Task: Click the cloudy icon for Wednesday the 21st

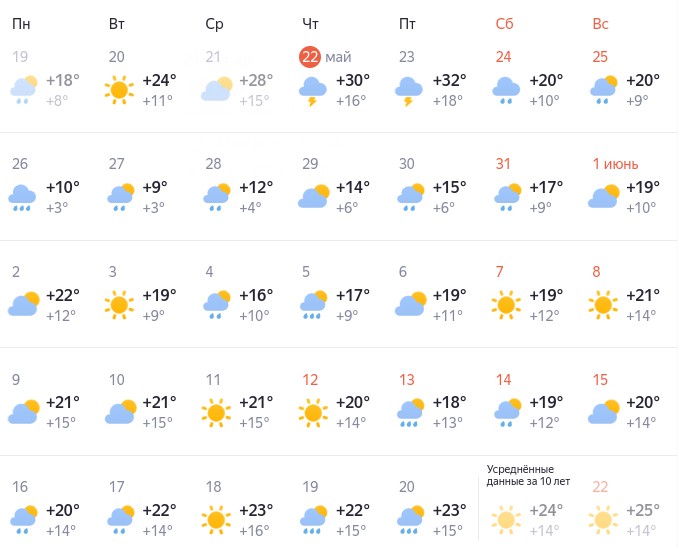Action: pos(217,91)
